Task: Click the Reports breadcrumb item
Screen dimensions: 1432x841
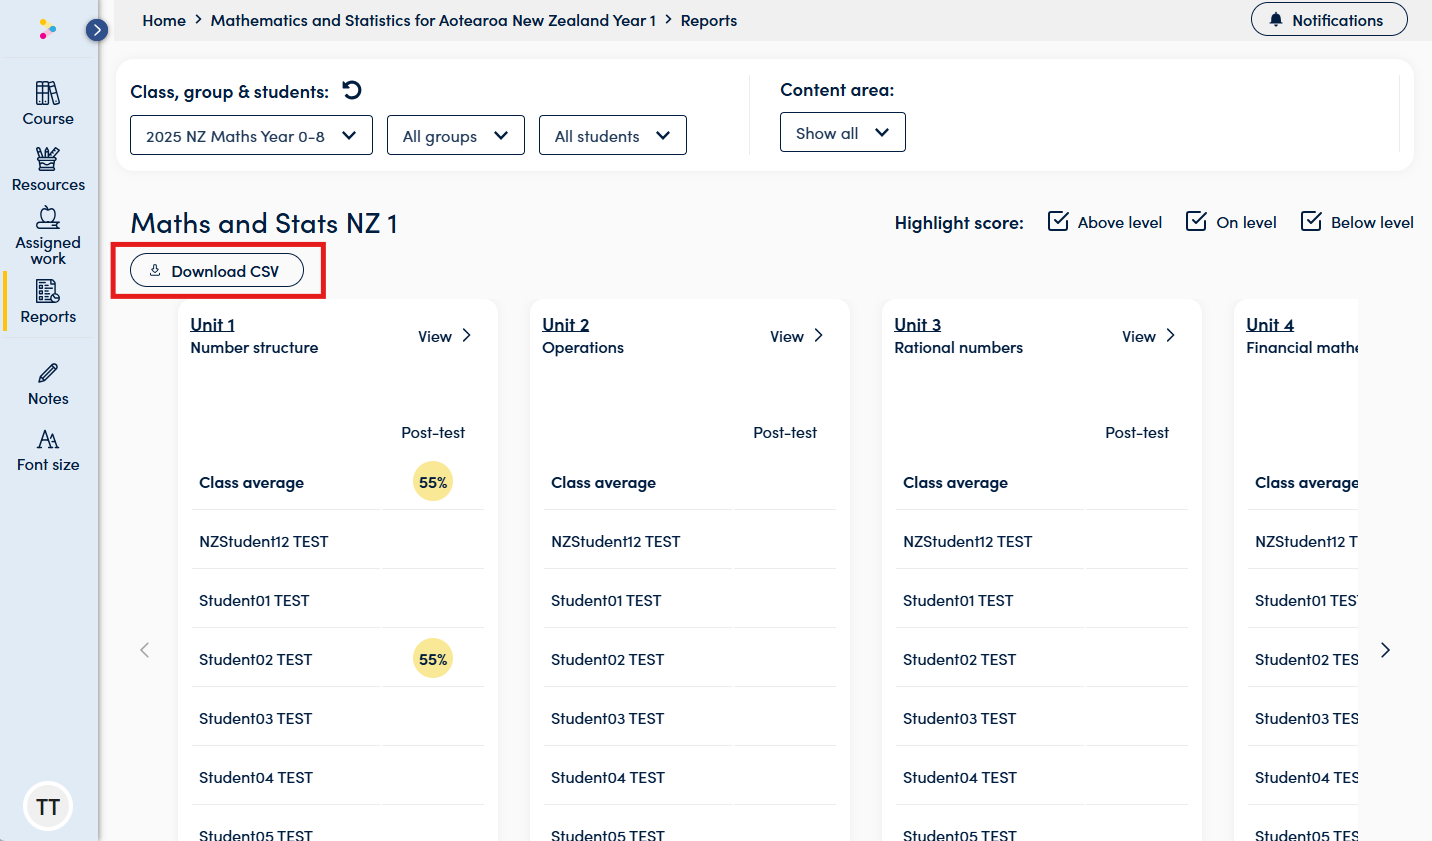Action: (709, 20)
